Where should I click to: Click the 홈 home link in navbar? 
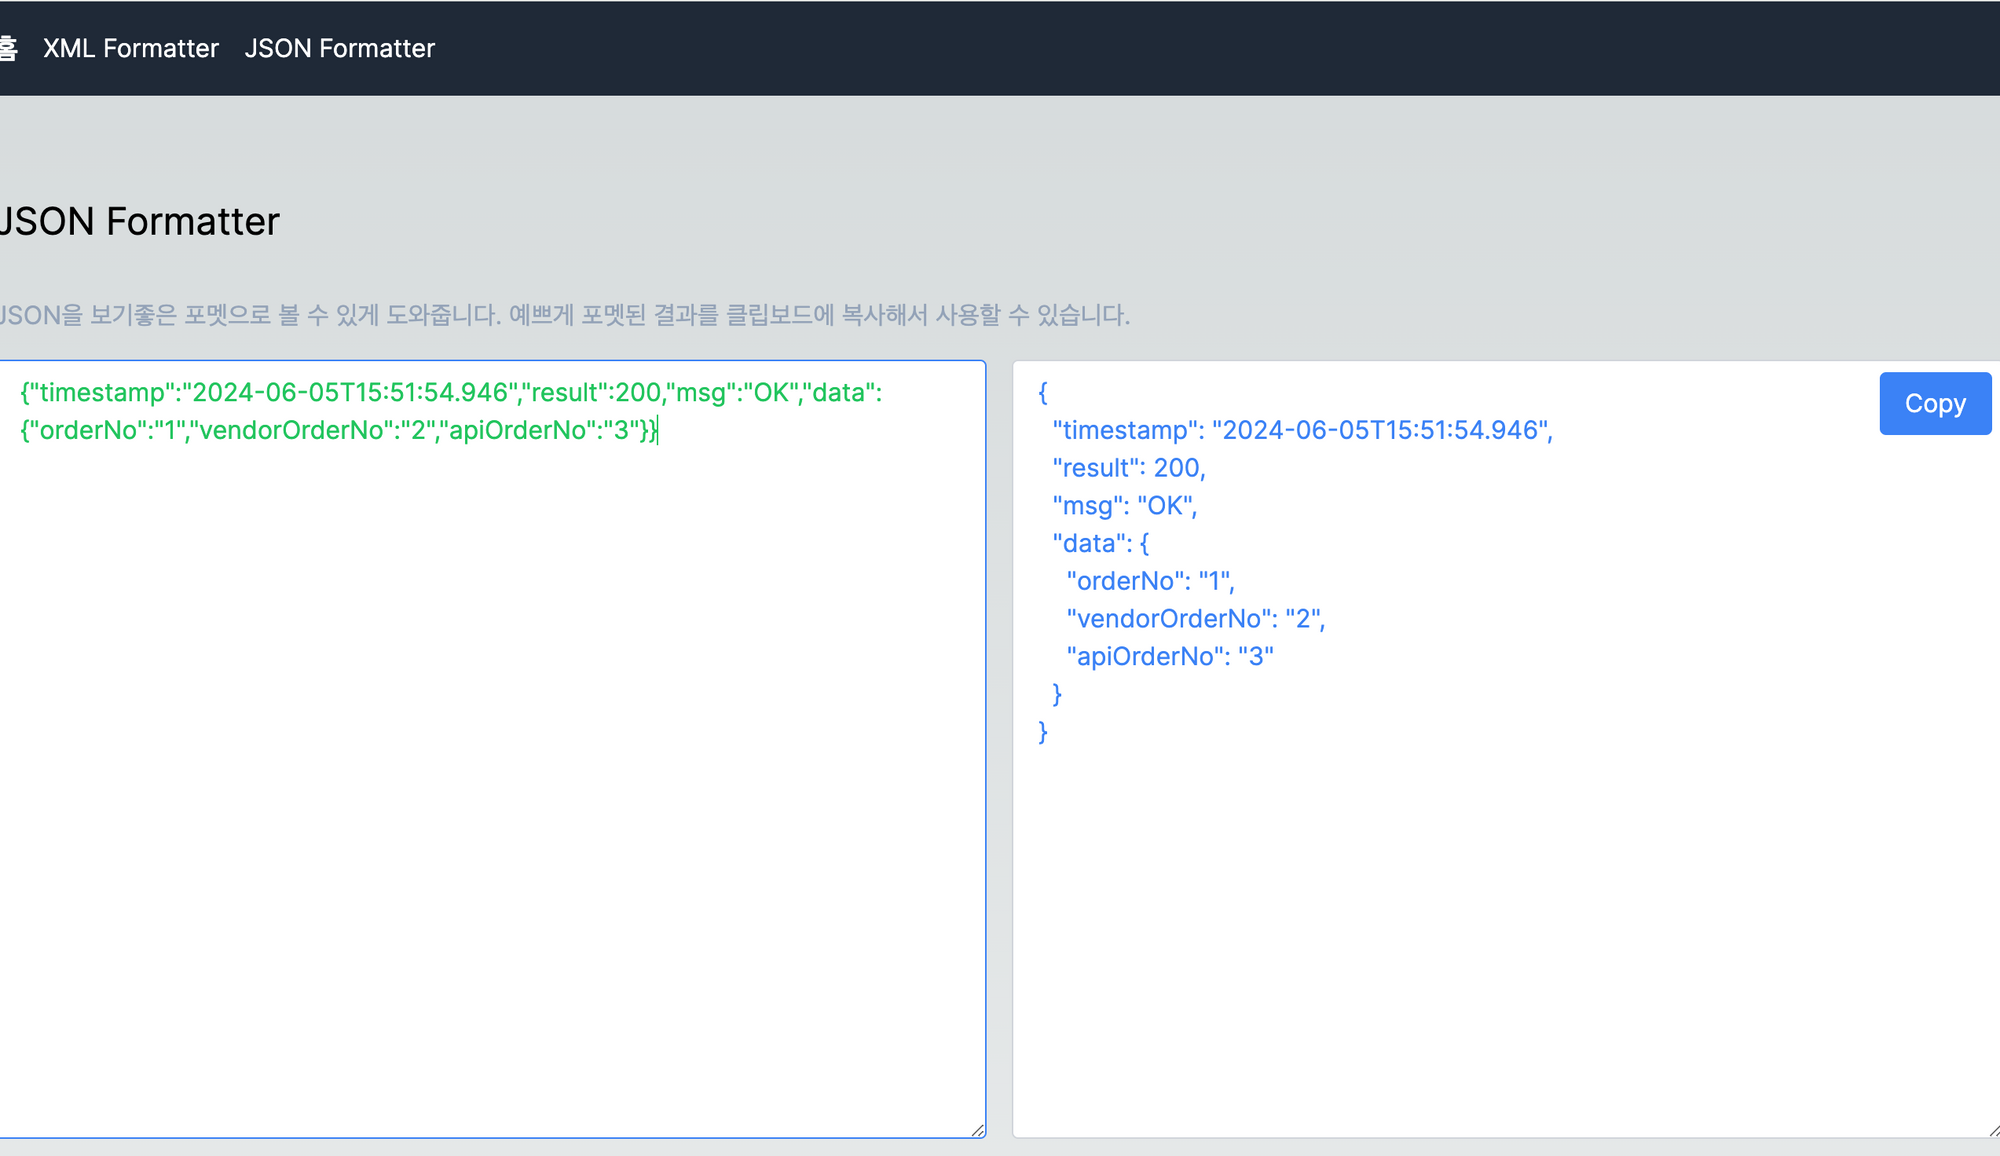[8, 48]
